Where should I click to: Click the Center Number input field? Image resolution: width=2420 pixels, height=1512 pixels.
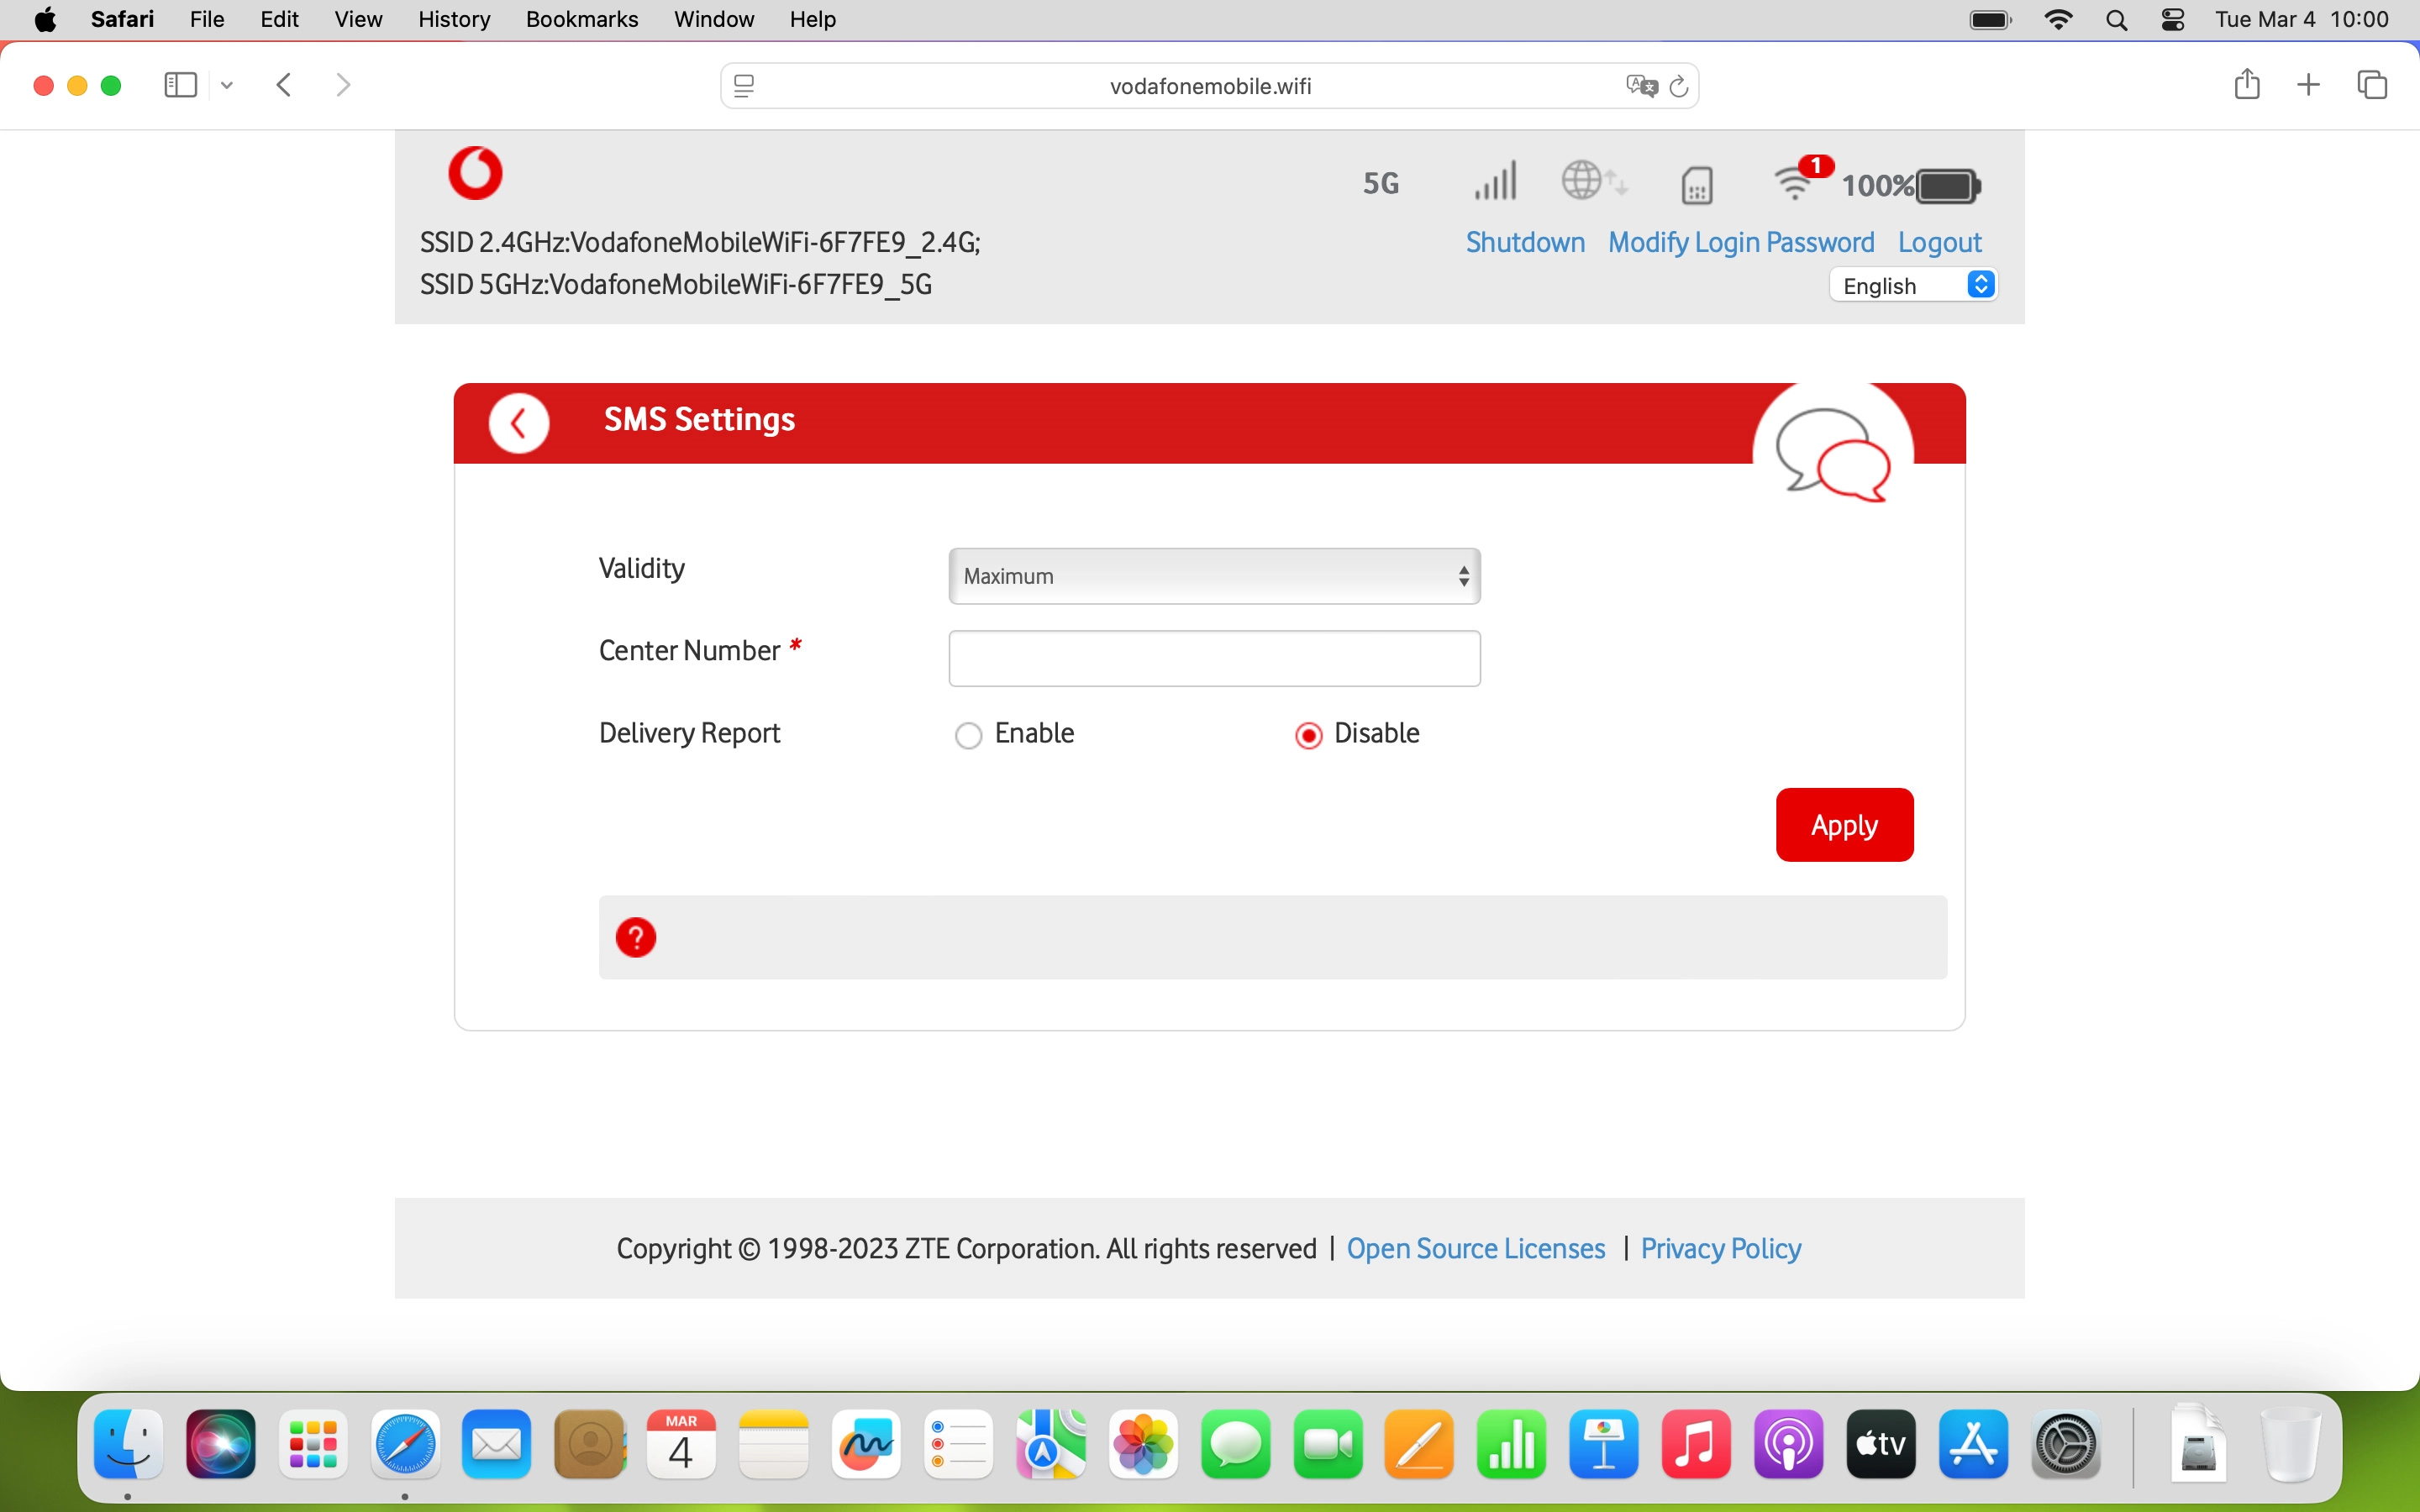[x=1213, y=658]
